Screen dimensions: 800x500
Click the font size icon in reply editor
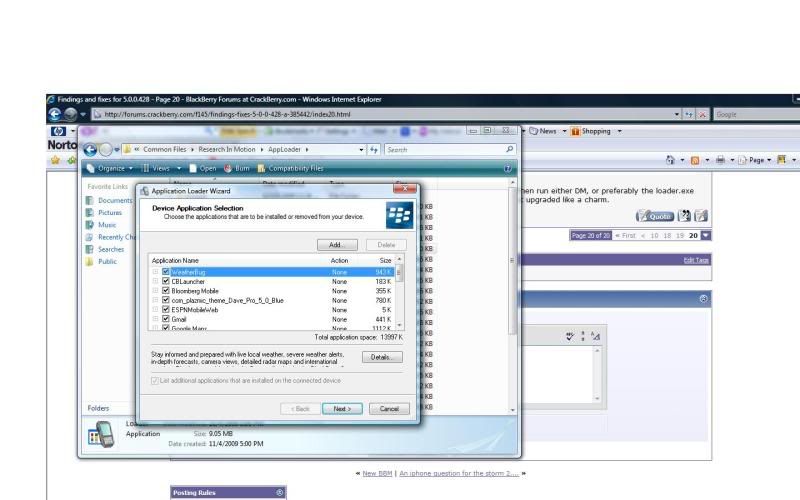(595, 336)
